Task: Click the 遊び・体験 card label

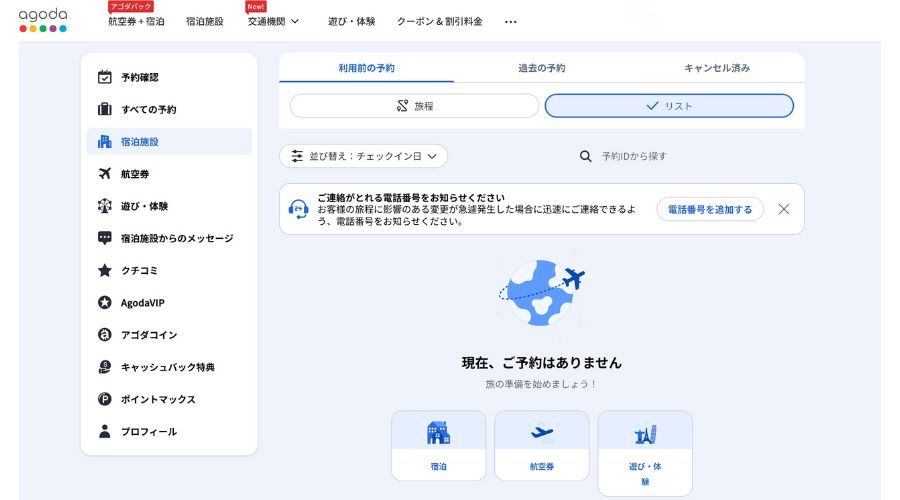Action: pos(645,474)
